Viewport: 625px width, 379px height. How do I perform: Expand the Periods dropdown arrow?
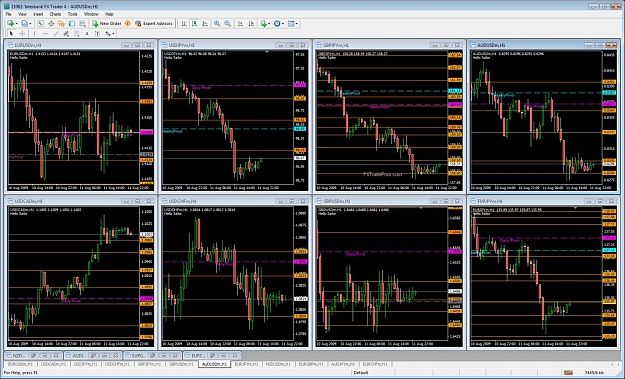[x=283, y=24]
